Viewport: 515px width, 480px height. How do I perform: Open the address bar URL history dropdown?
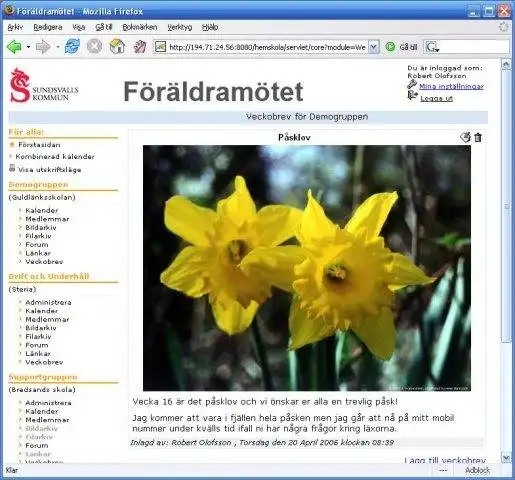tap(374, 47)
